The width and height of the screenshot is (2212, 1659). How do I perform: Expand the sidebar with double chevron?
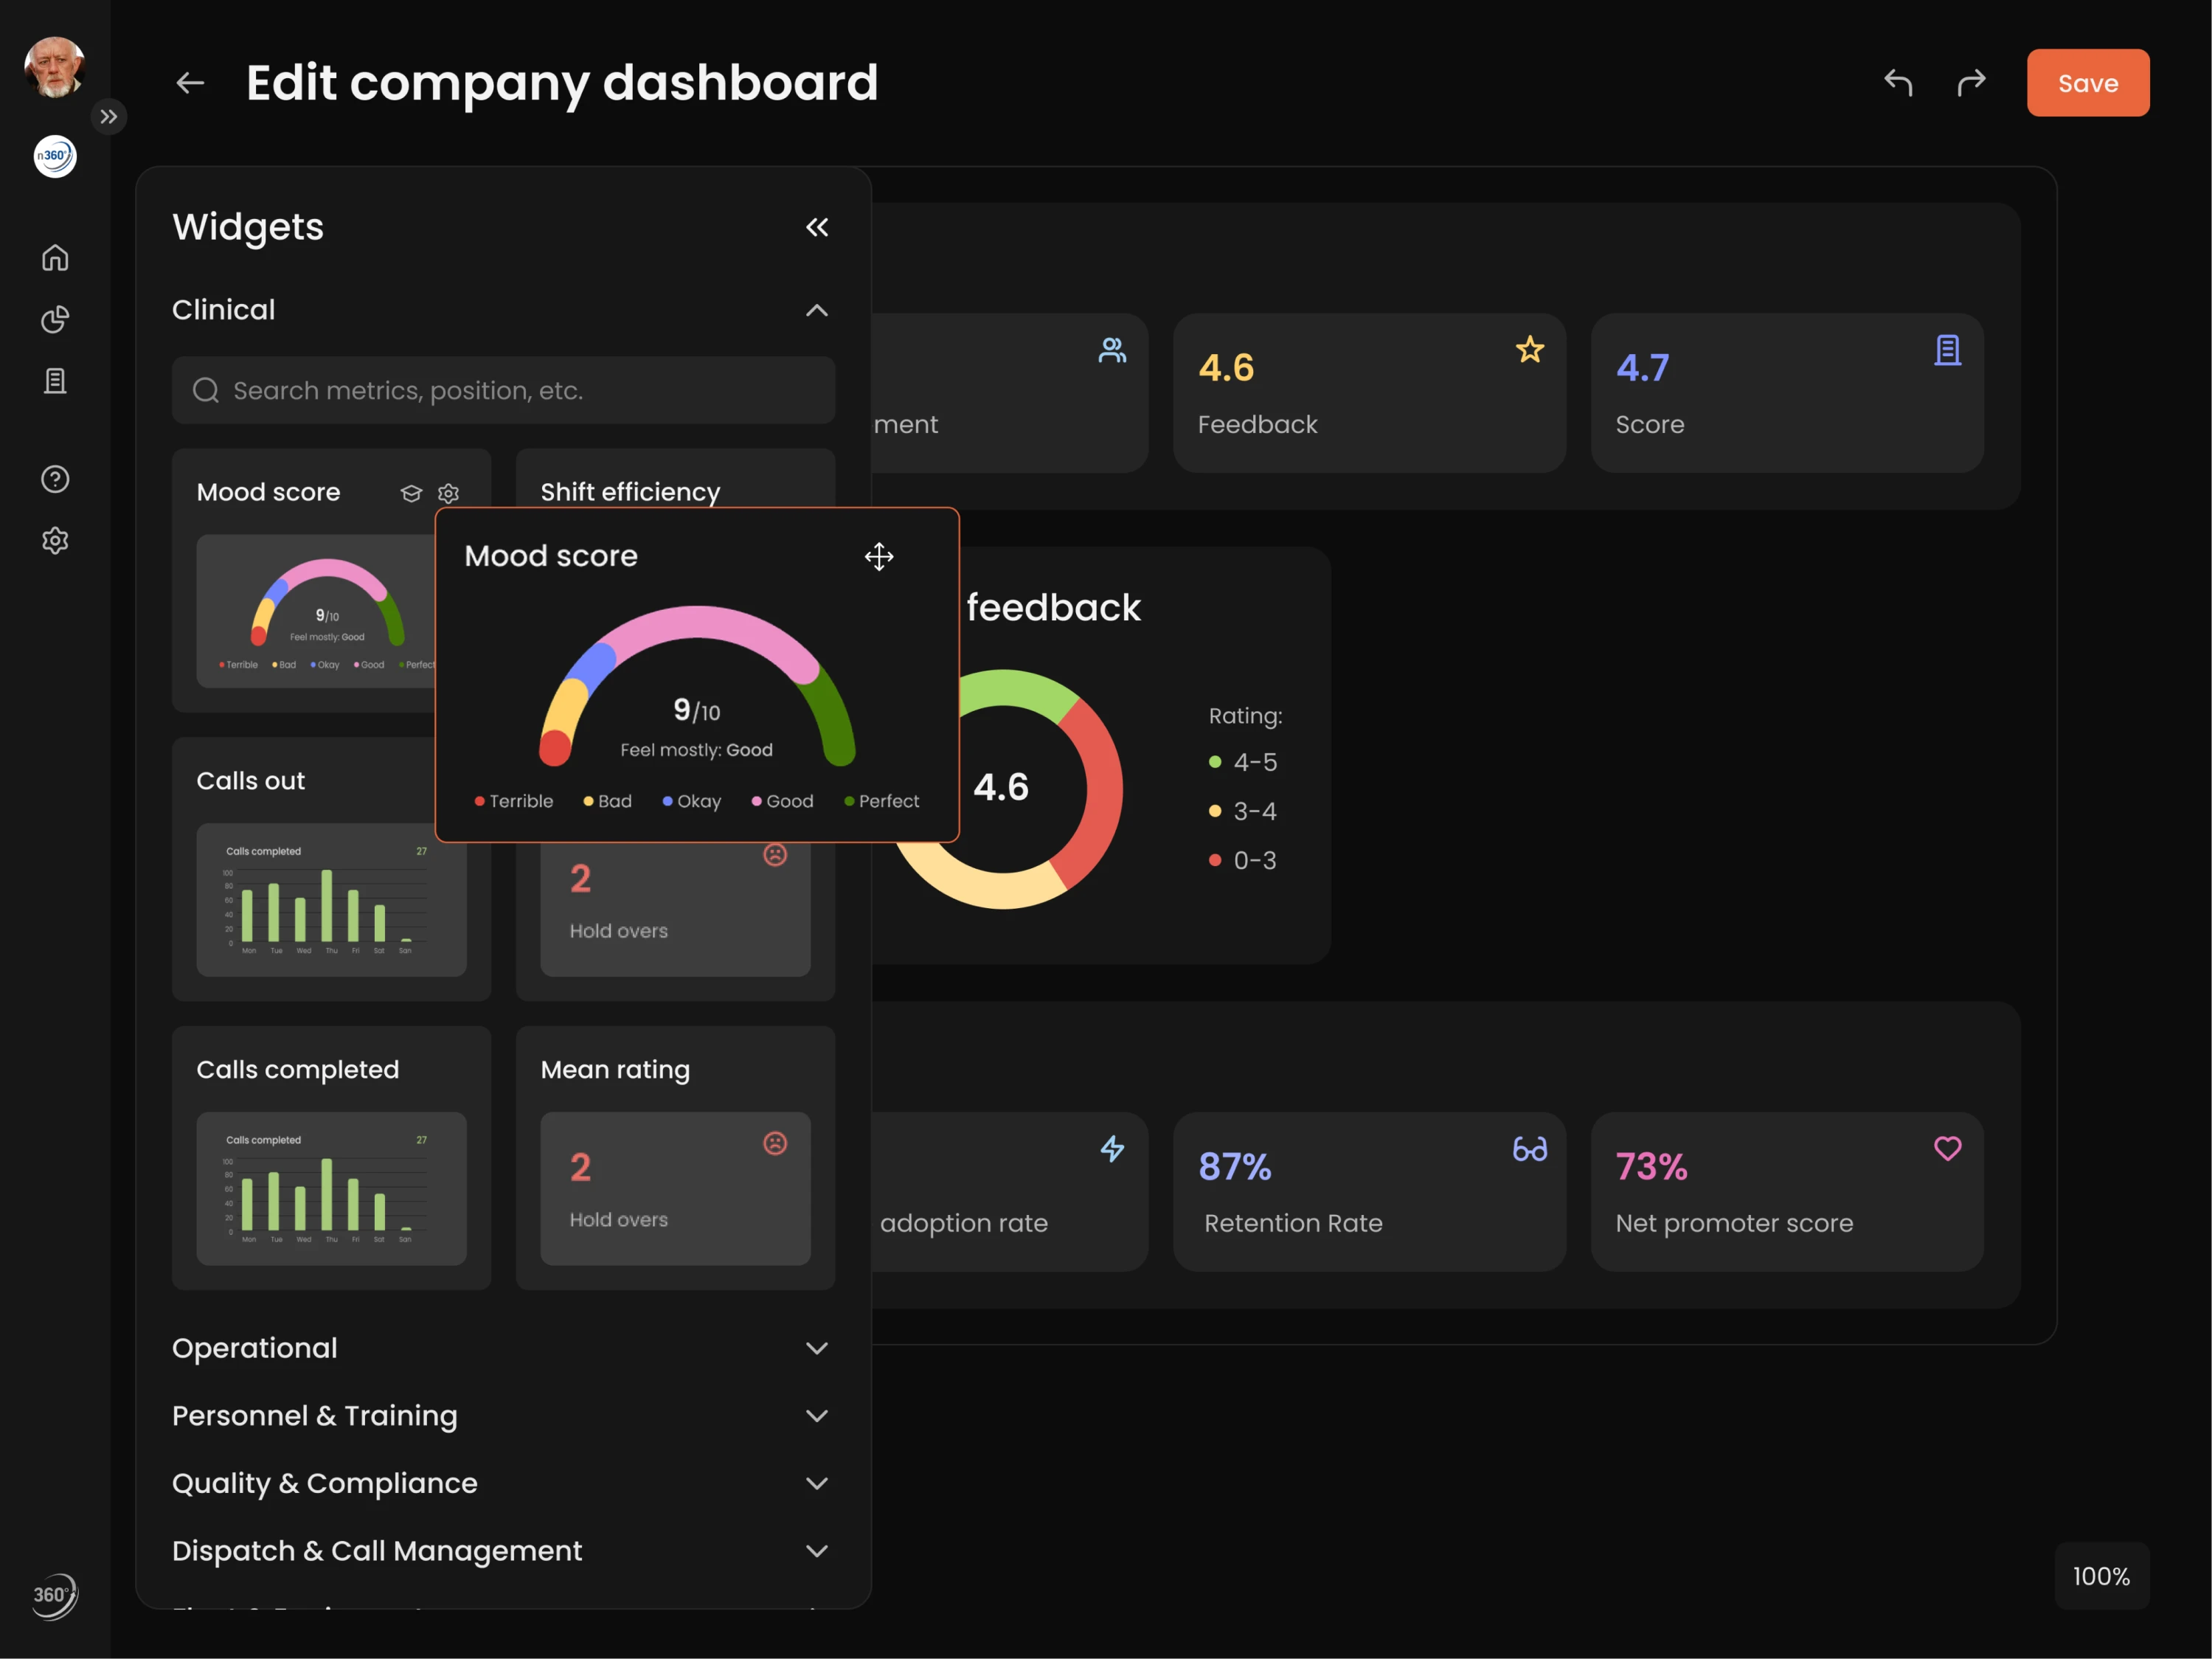[109, 117]
